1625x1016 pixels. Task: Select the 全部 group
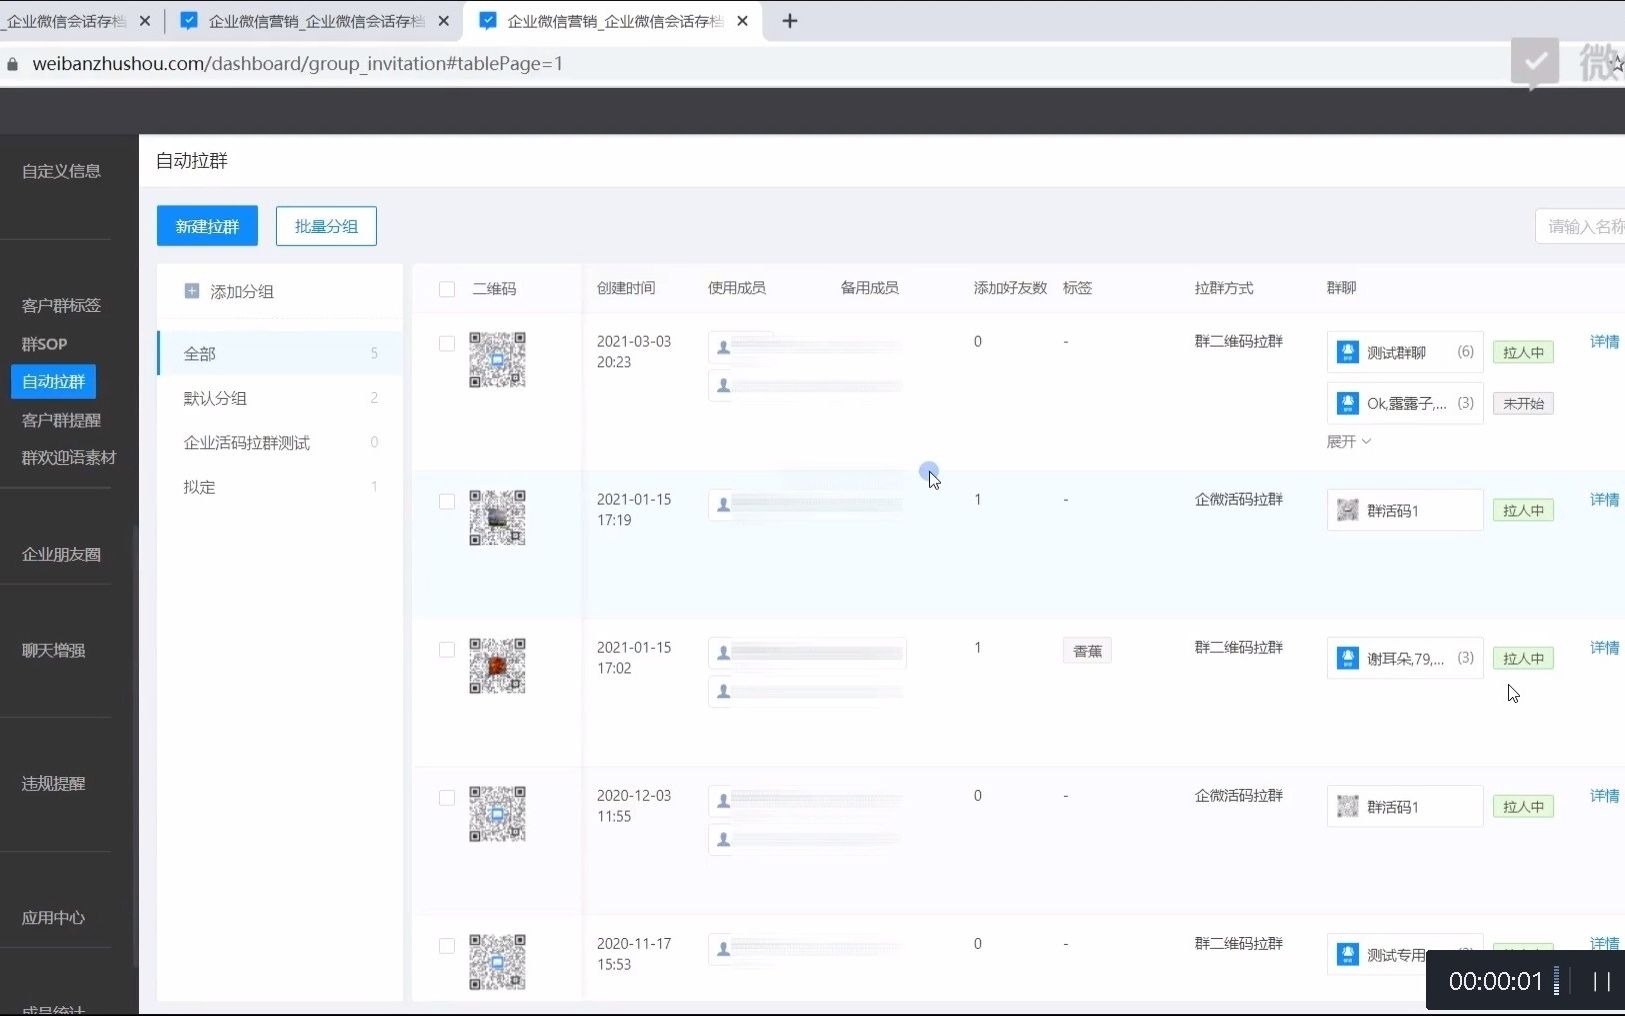(280, 353)
